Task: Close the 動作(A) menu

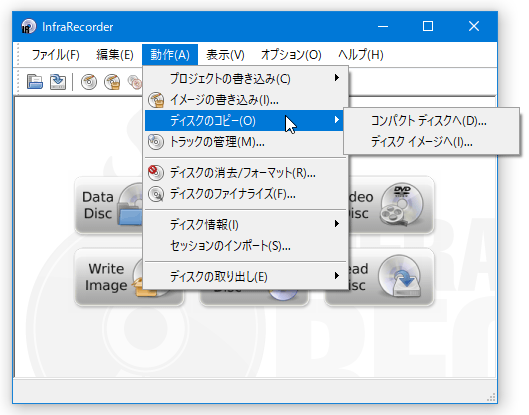Action: click(170, 54)
